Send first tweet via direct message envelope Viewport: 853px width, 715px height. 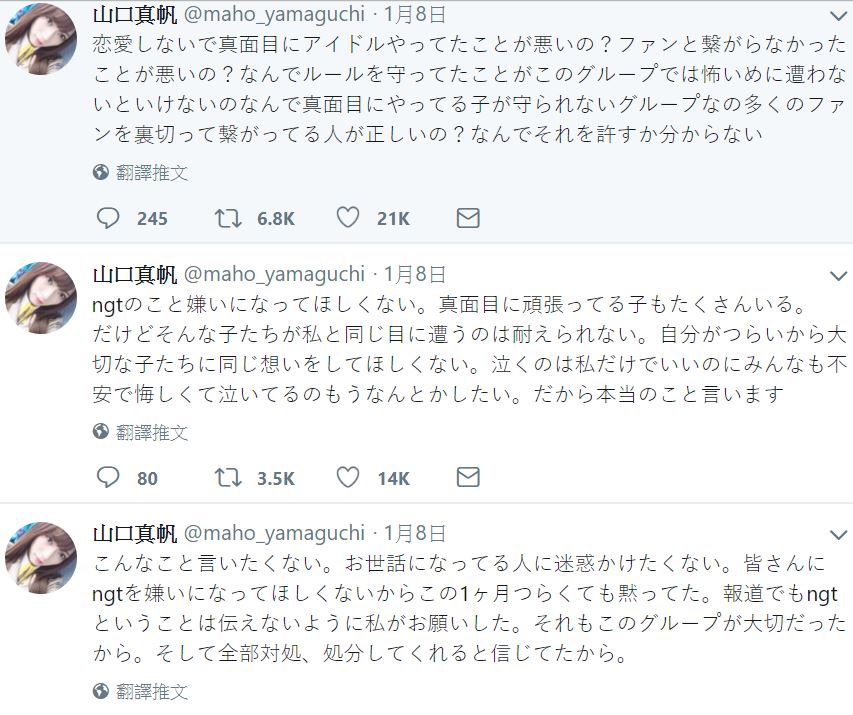468,218
